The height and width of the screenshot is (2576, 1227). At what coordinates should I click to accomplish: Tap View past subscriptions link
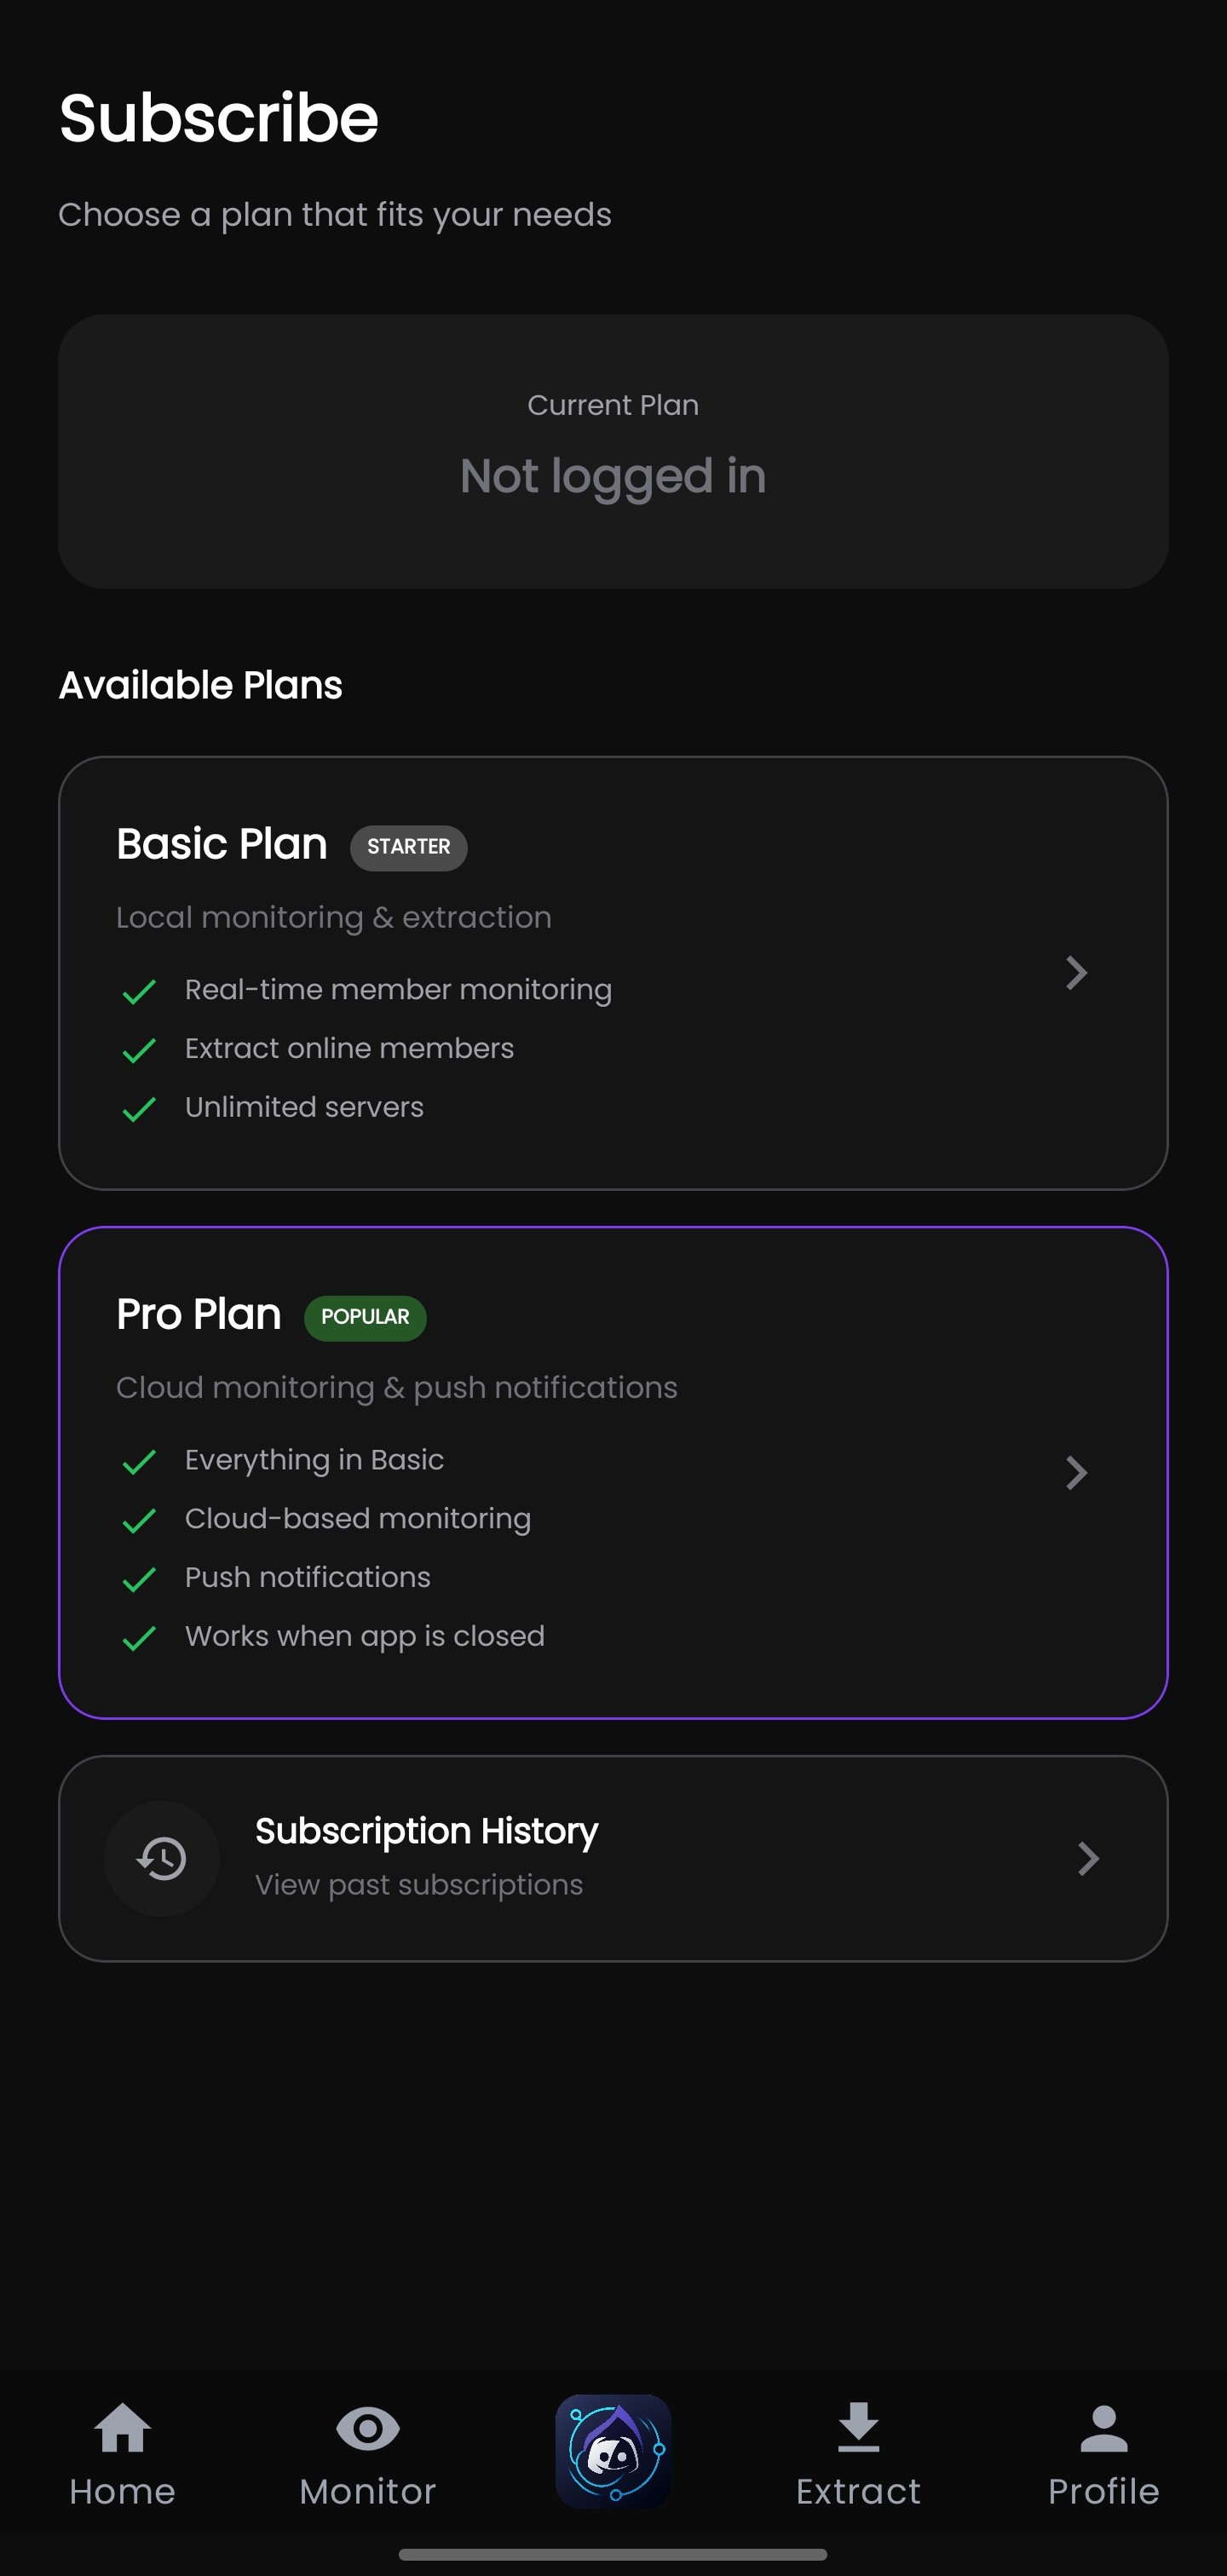[x=418, y=1884]
